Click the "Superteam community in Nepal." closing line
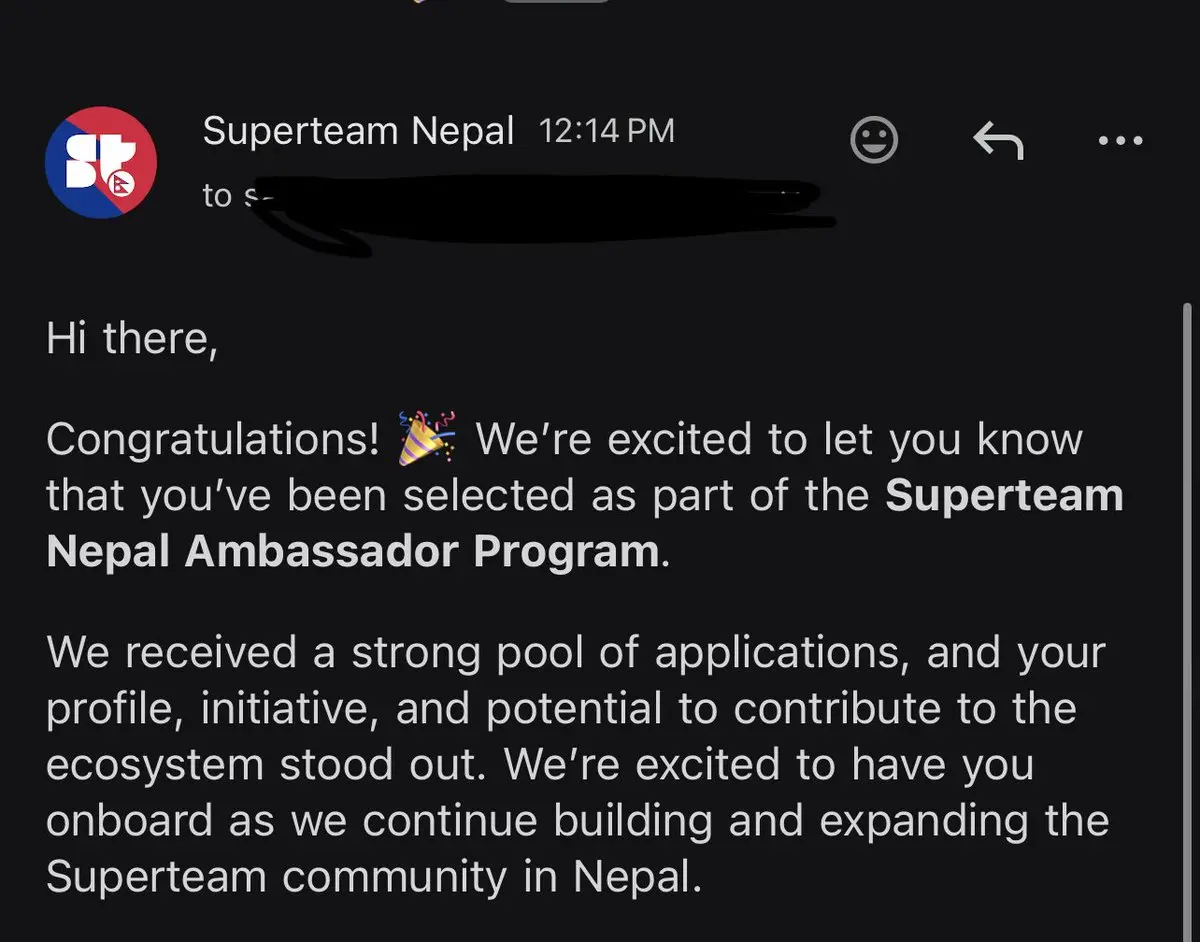Screen dimensions: 1200x942 click(368, 877)
